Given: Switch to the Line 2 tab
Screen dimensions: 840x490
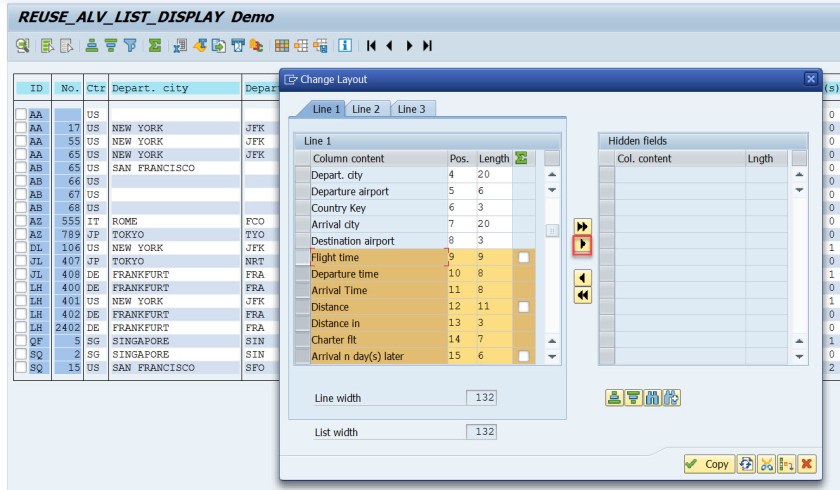Looking at the screenshot, I should click(366, 109).
